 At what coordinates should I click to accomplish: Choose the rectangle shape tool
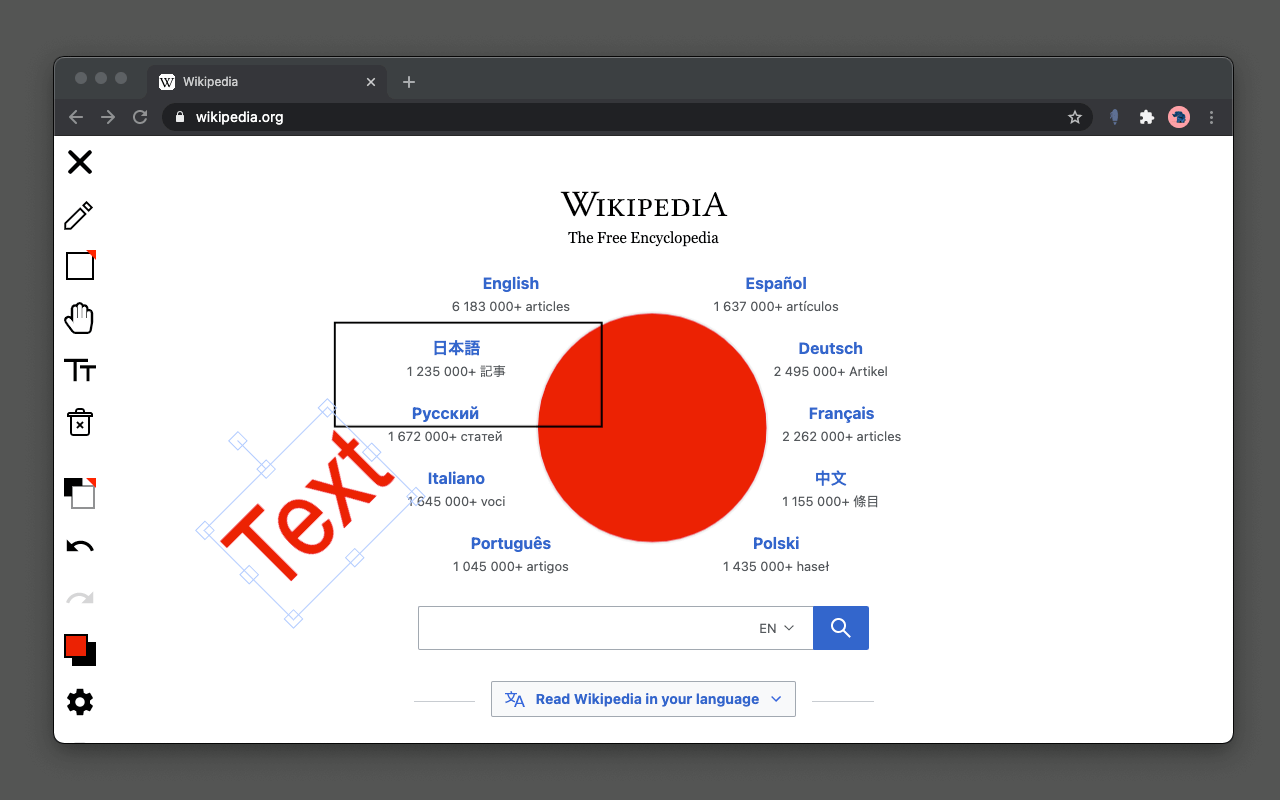[x=80, y=266]
